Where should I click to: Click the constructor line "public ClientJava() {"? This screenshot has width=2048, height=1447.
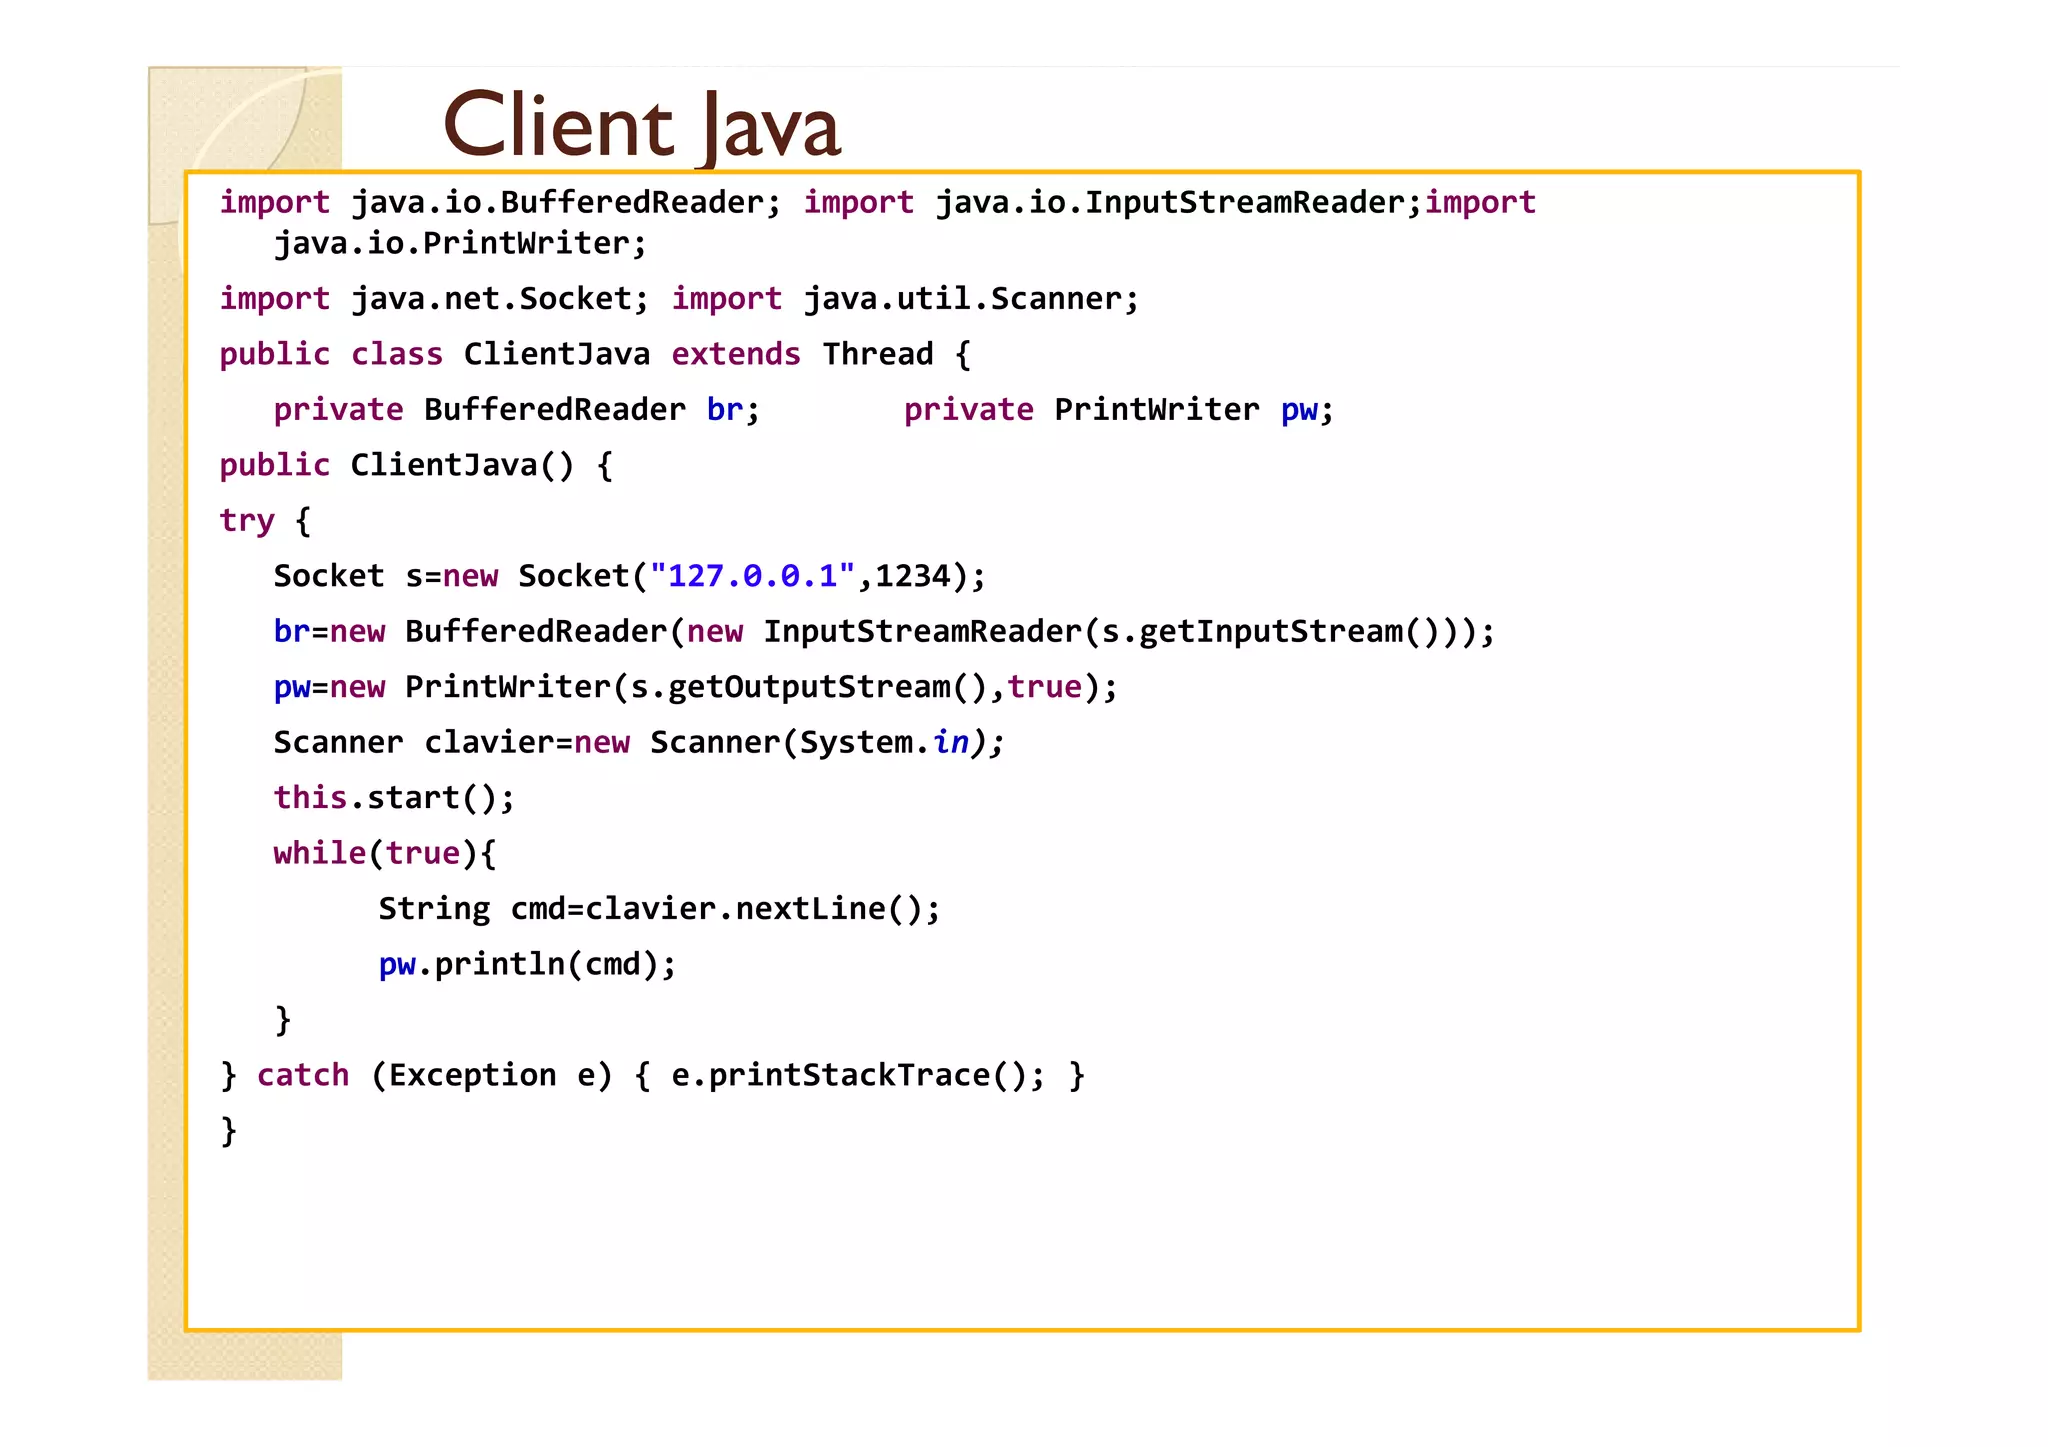pos(416,465)
